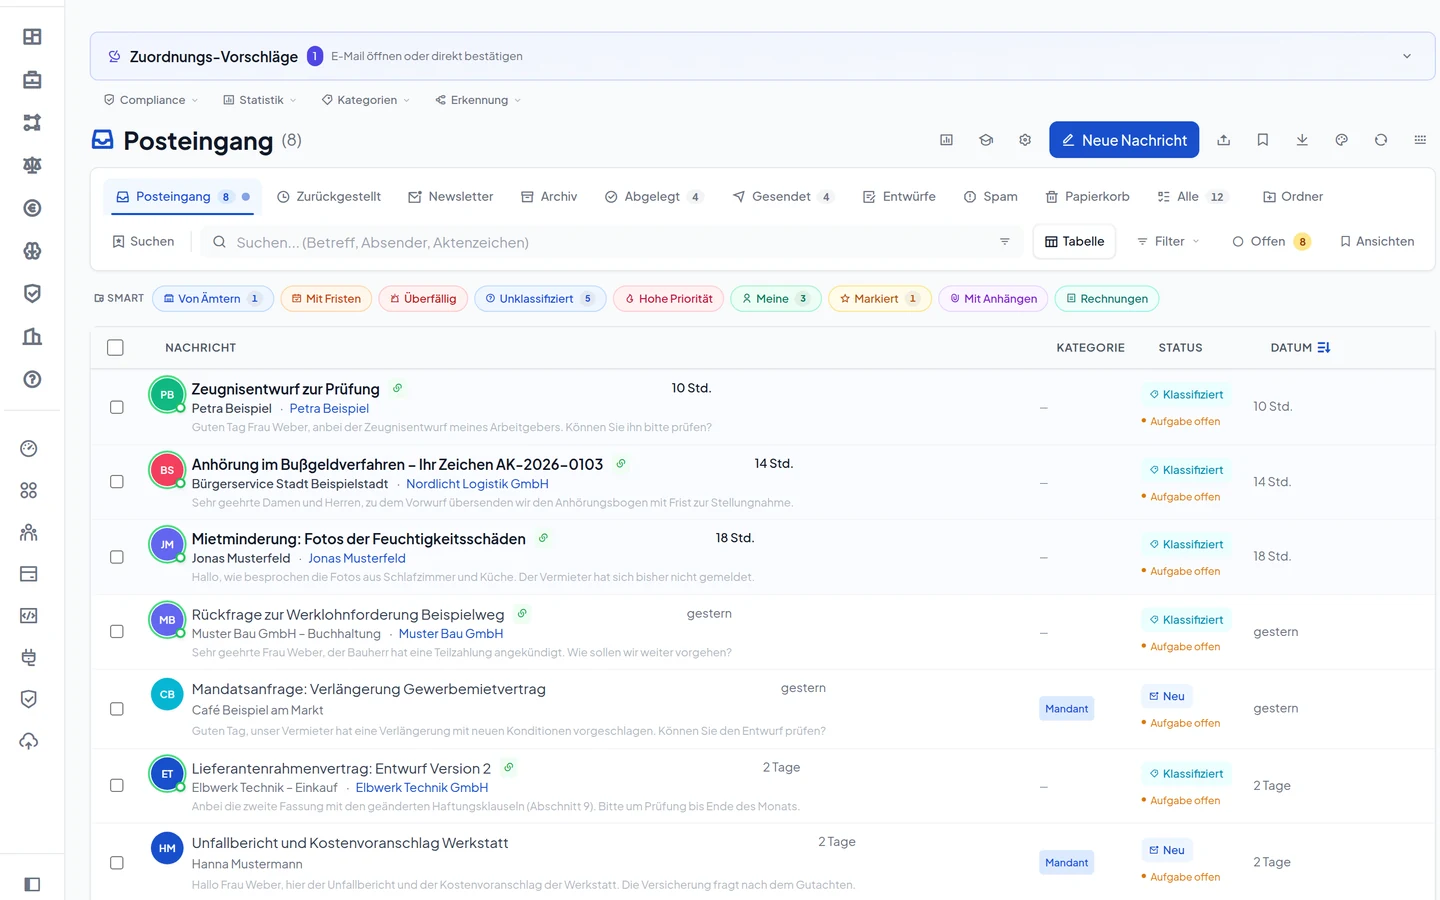Switch to the Newsletter tab
Image resolution: width=1440 pixels, height=900 pixels.
point(451,197)
